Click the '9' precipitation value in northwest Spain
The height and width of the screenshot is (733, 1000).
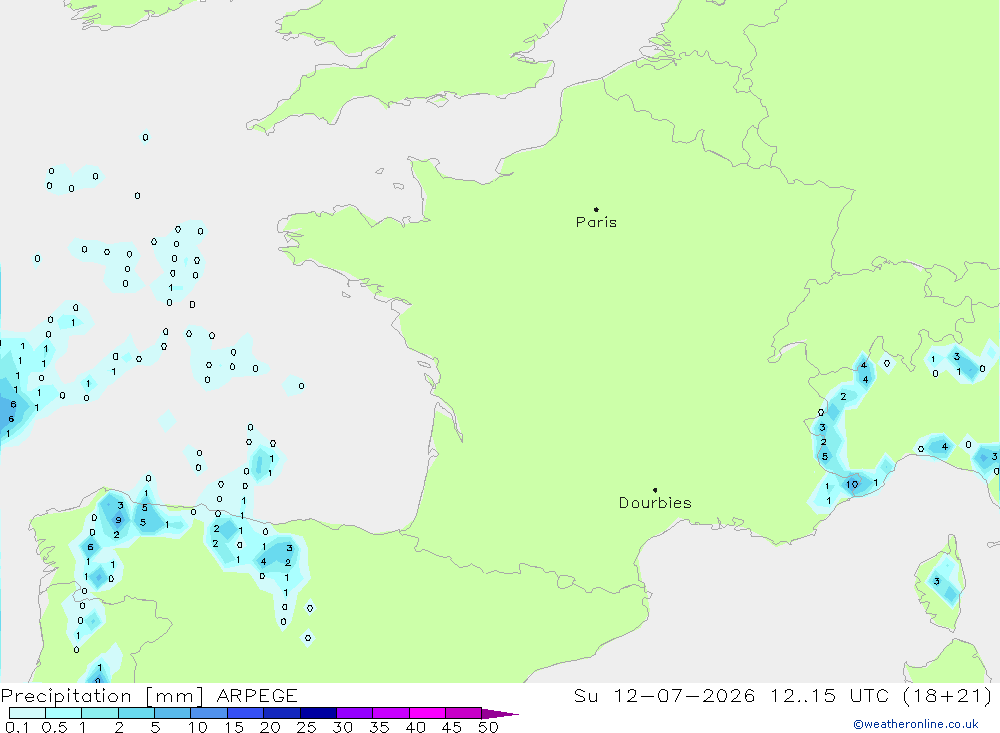coord(118,520)
